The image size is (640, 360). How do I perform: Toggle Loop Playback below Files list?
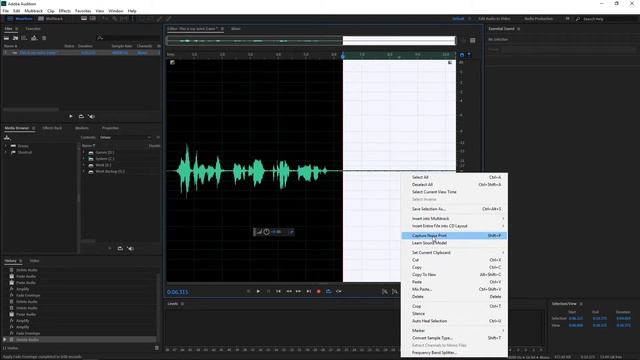pos(81,116)
